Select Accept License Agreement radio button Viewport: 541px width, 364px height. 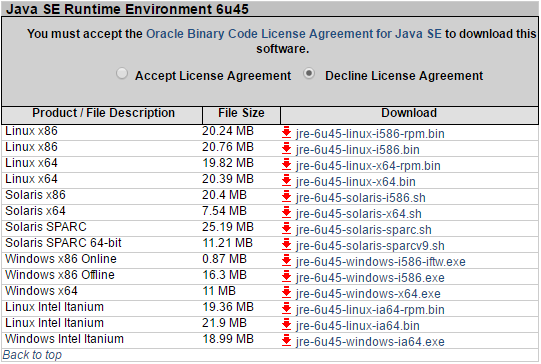pos(122,73)
